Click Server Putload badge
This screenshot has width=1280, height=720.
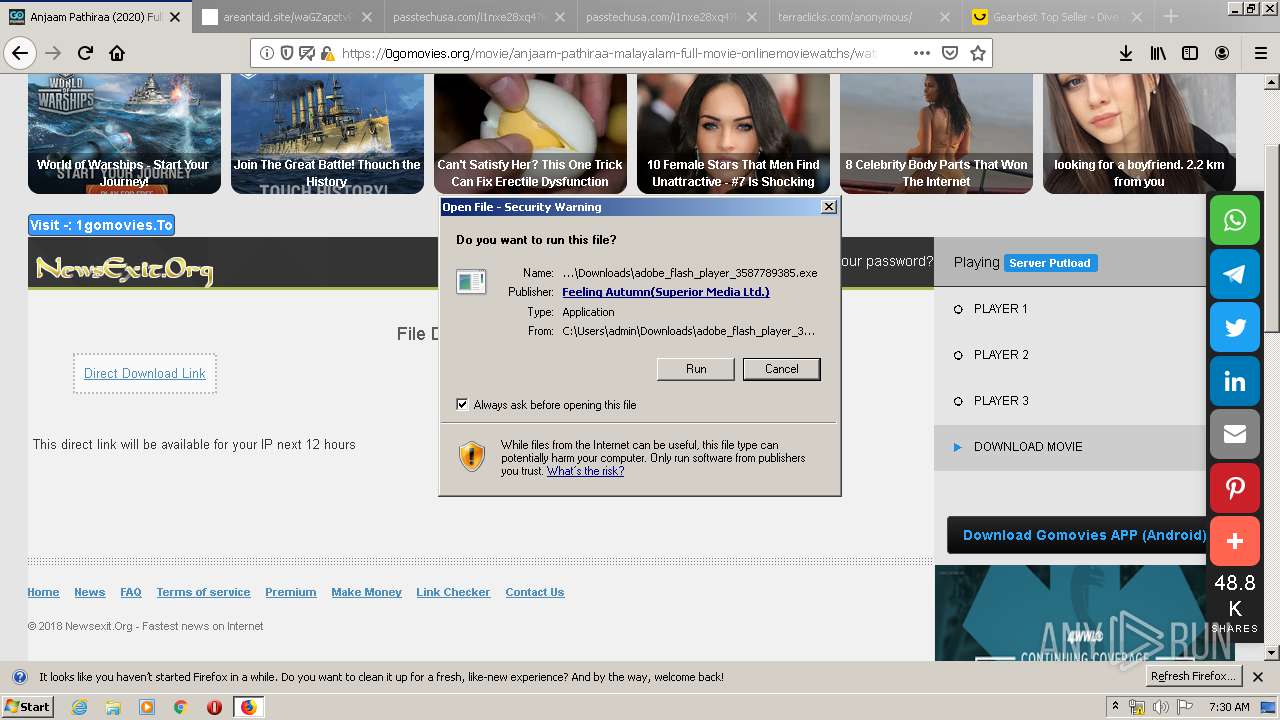[1050, 263]
